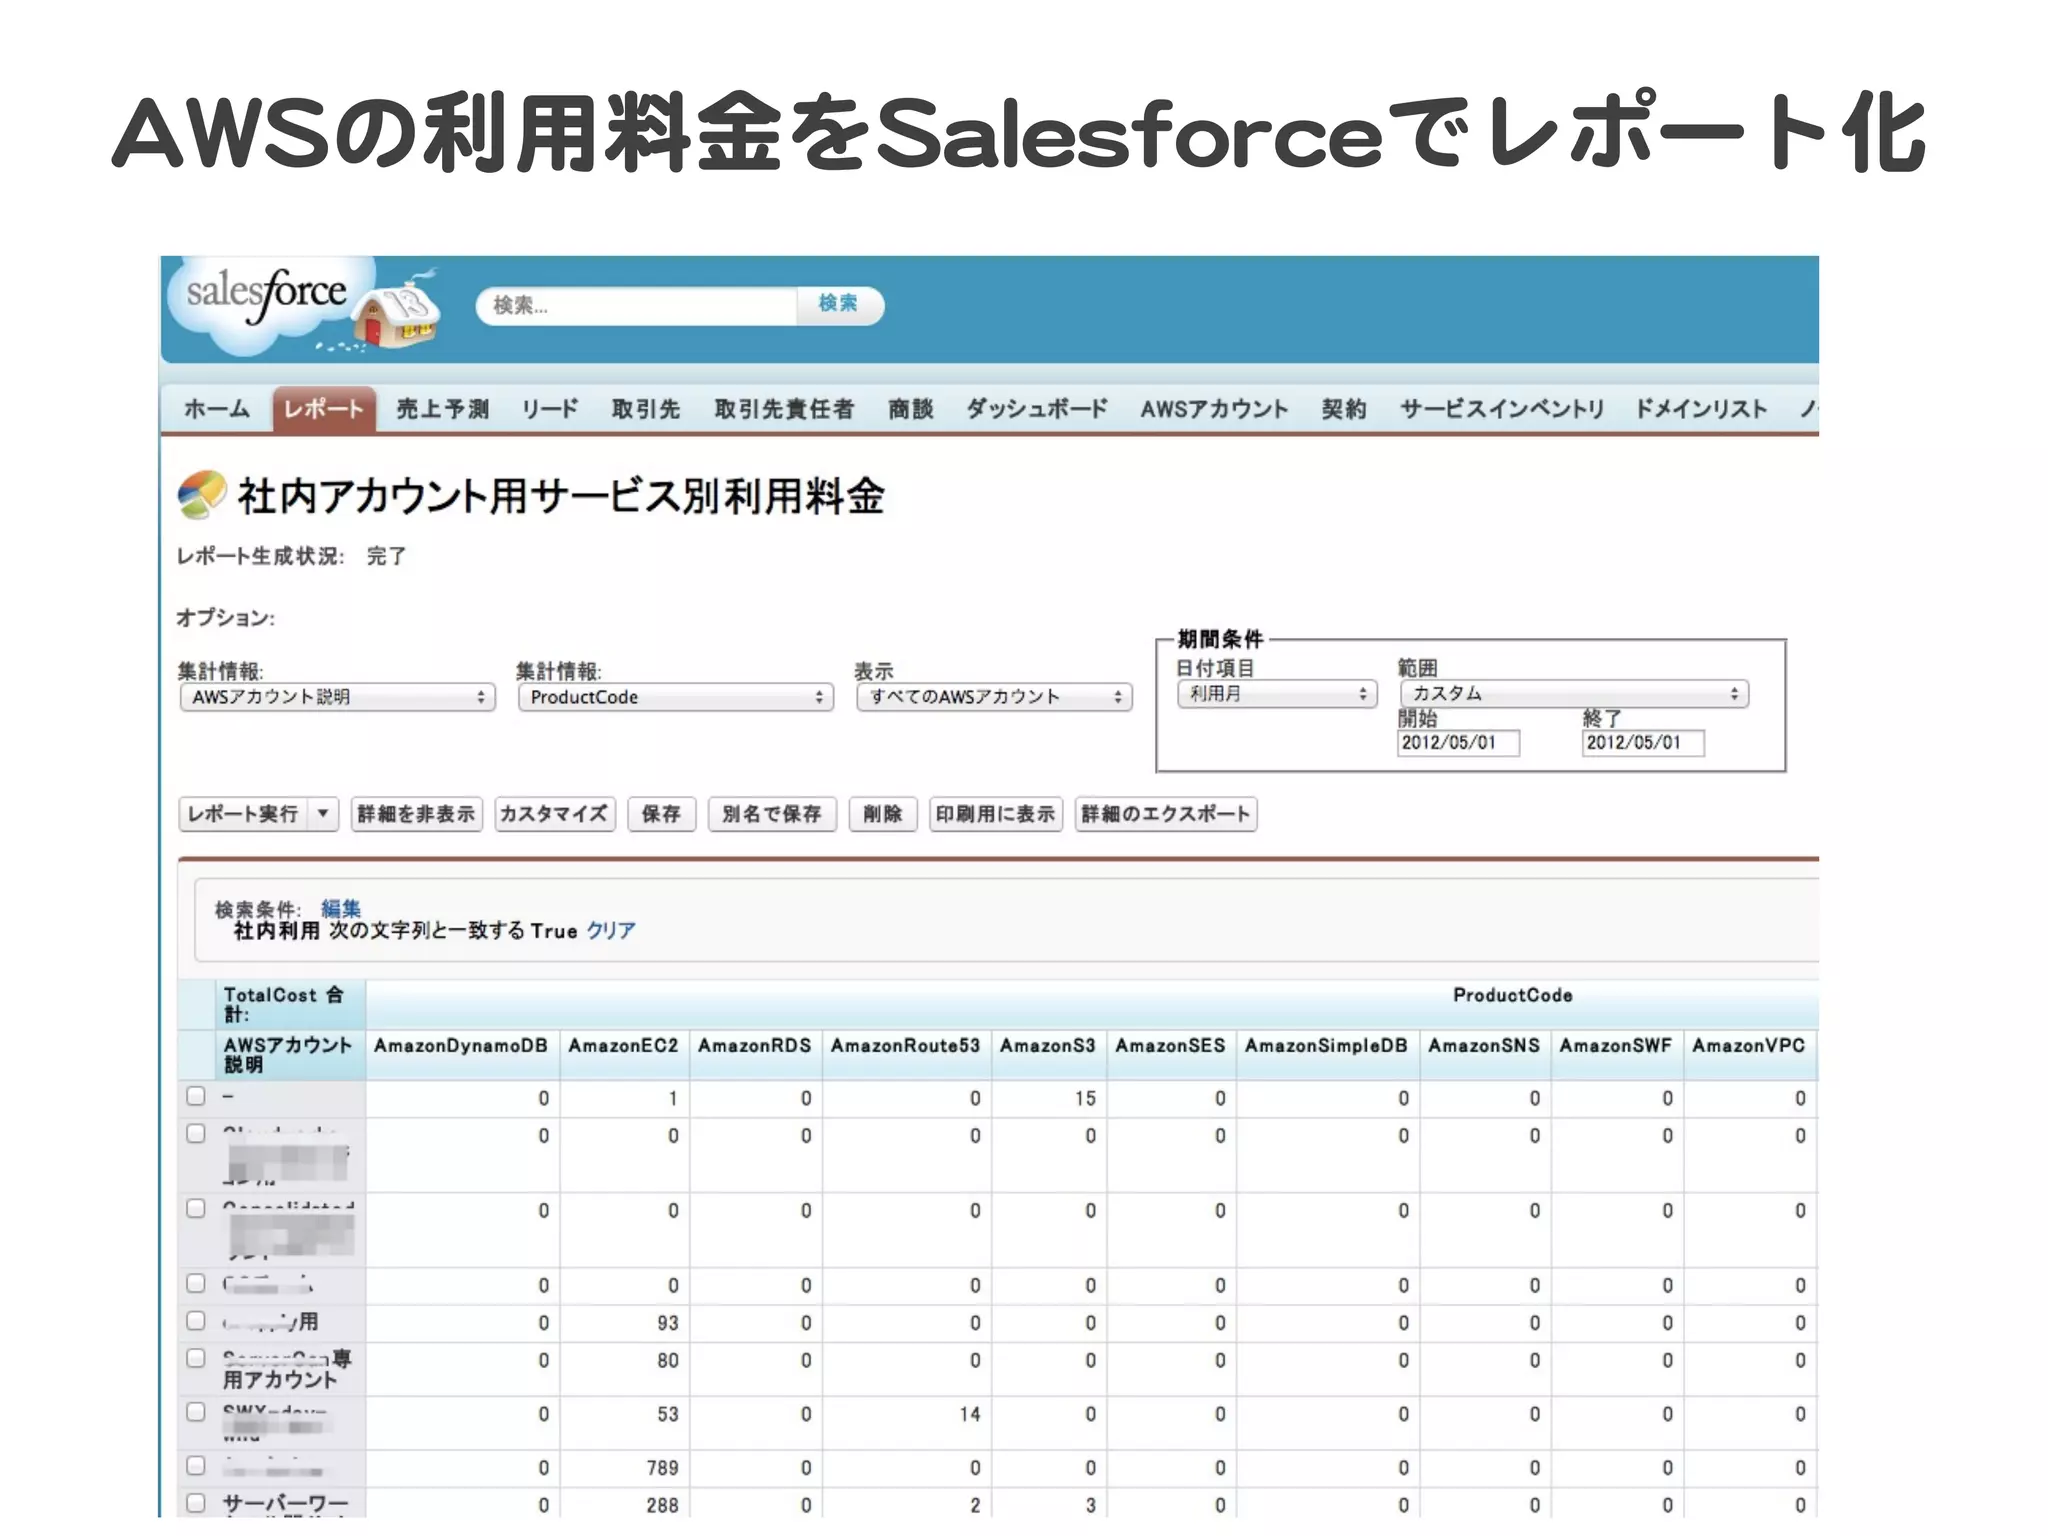Click the 検索 search button
This screenshot has width=2048, height=1536.
tap(838, 304)
